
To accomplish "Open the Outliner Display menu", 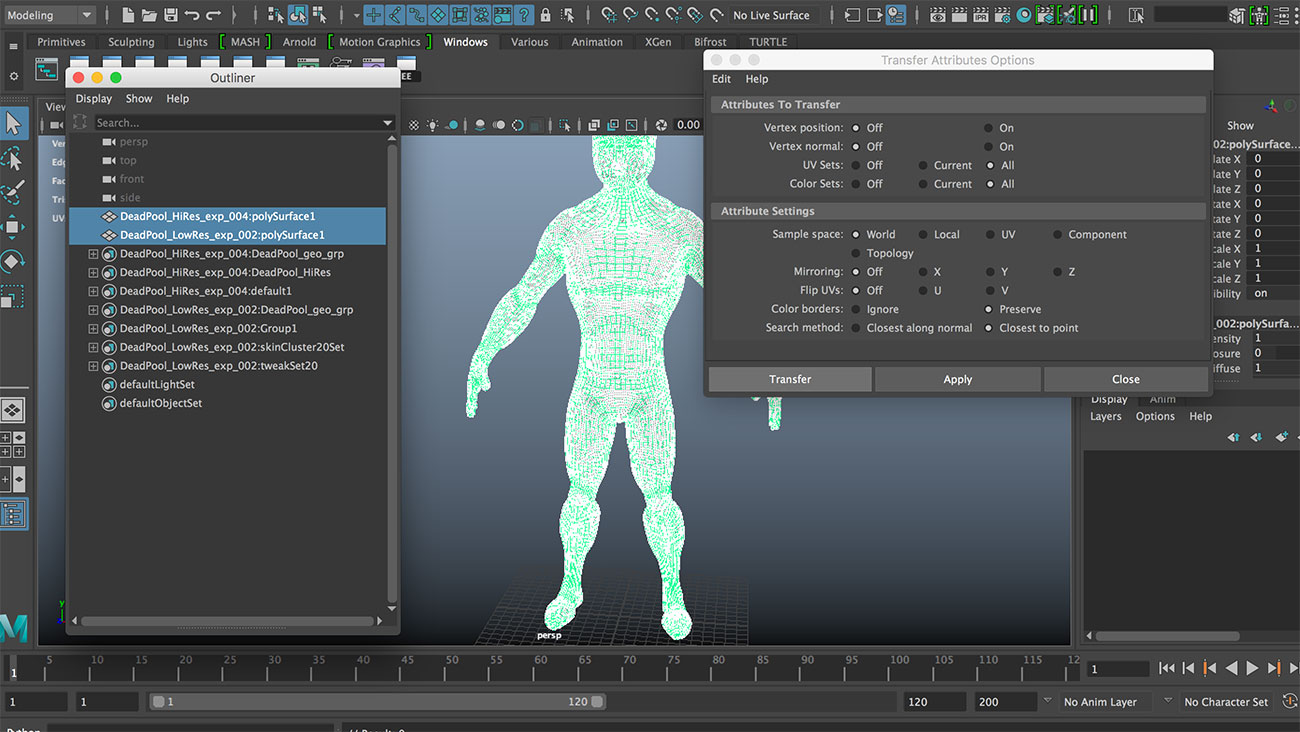I will click(93, 99).
